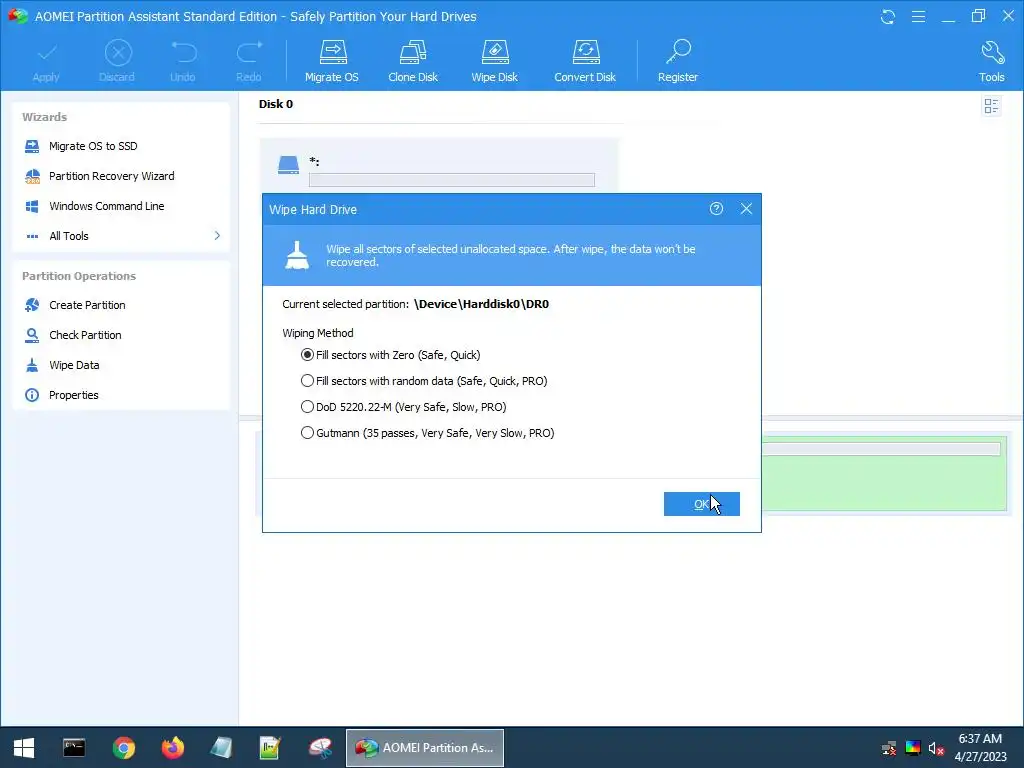Click the green partition block behind dialog
This screenshot has width=1024, height=768.
coord(884,473)
